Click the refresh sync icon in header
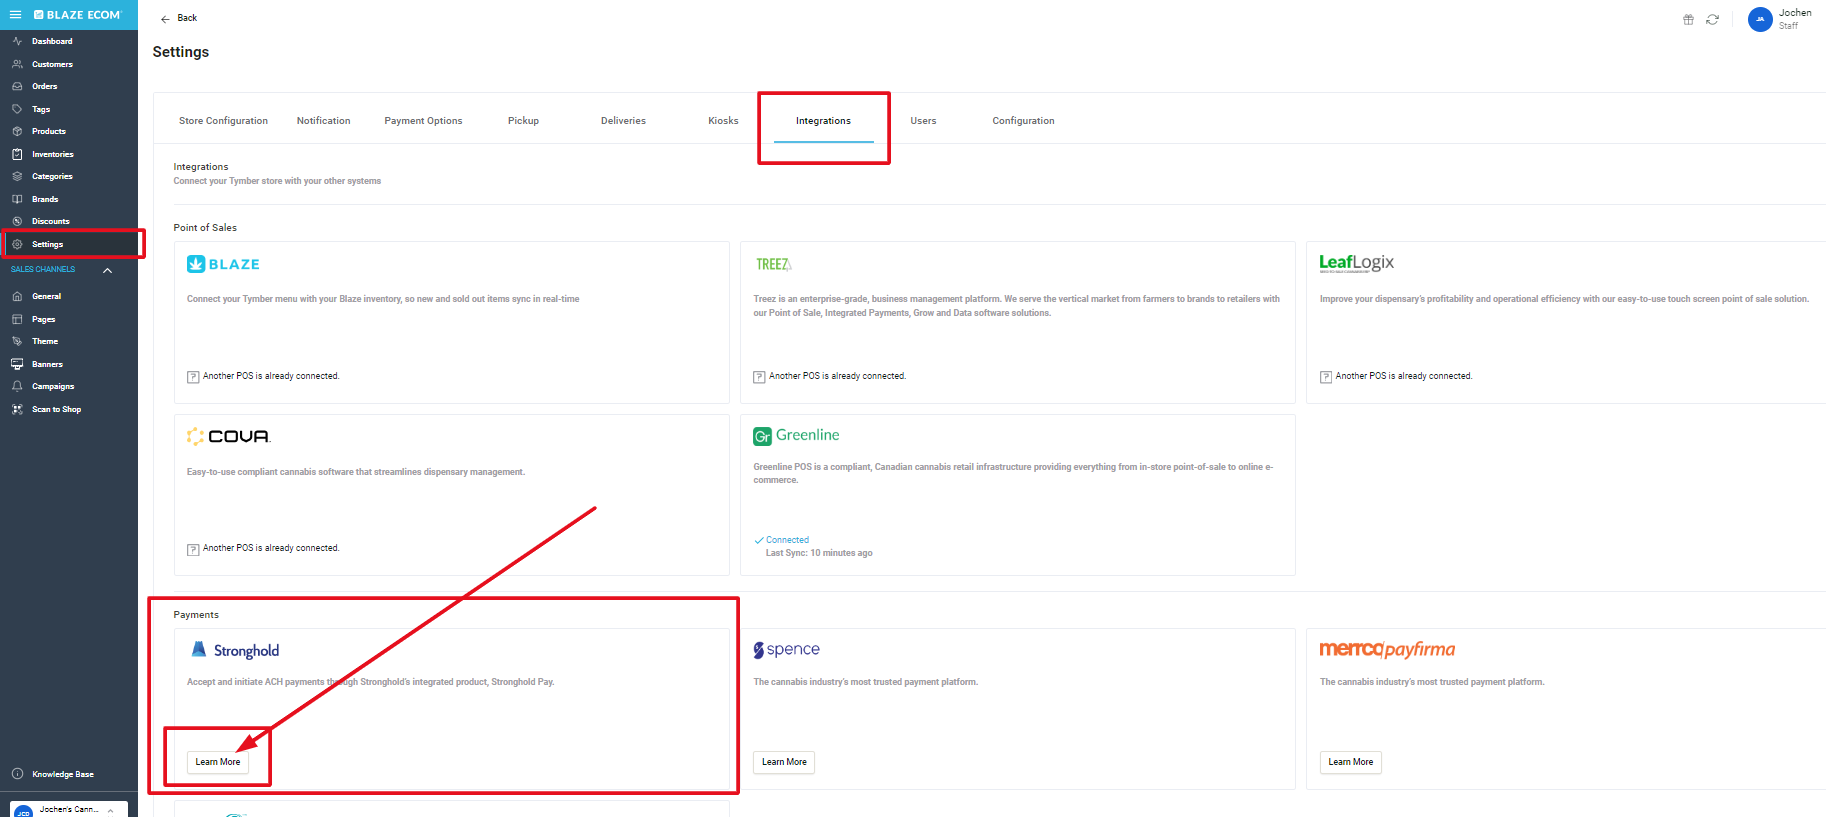 click(x=1712, y=20)
